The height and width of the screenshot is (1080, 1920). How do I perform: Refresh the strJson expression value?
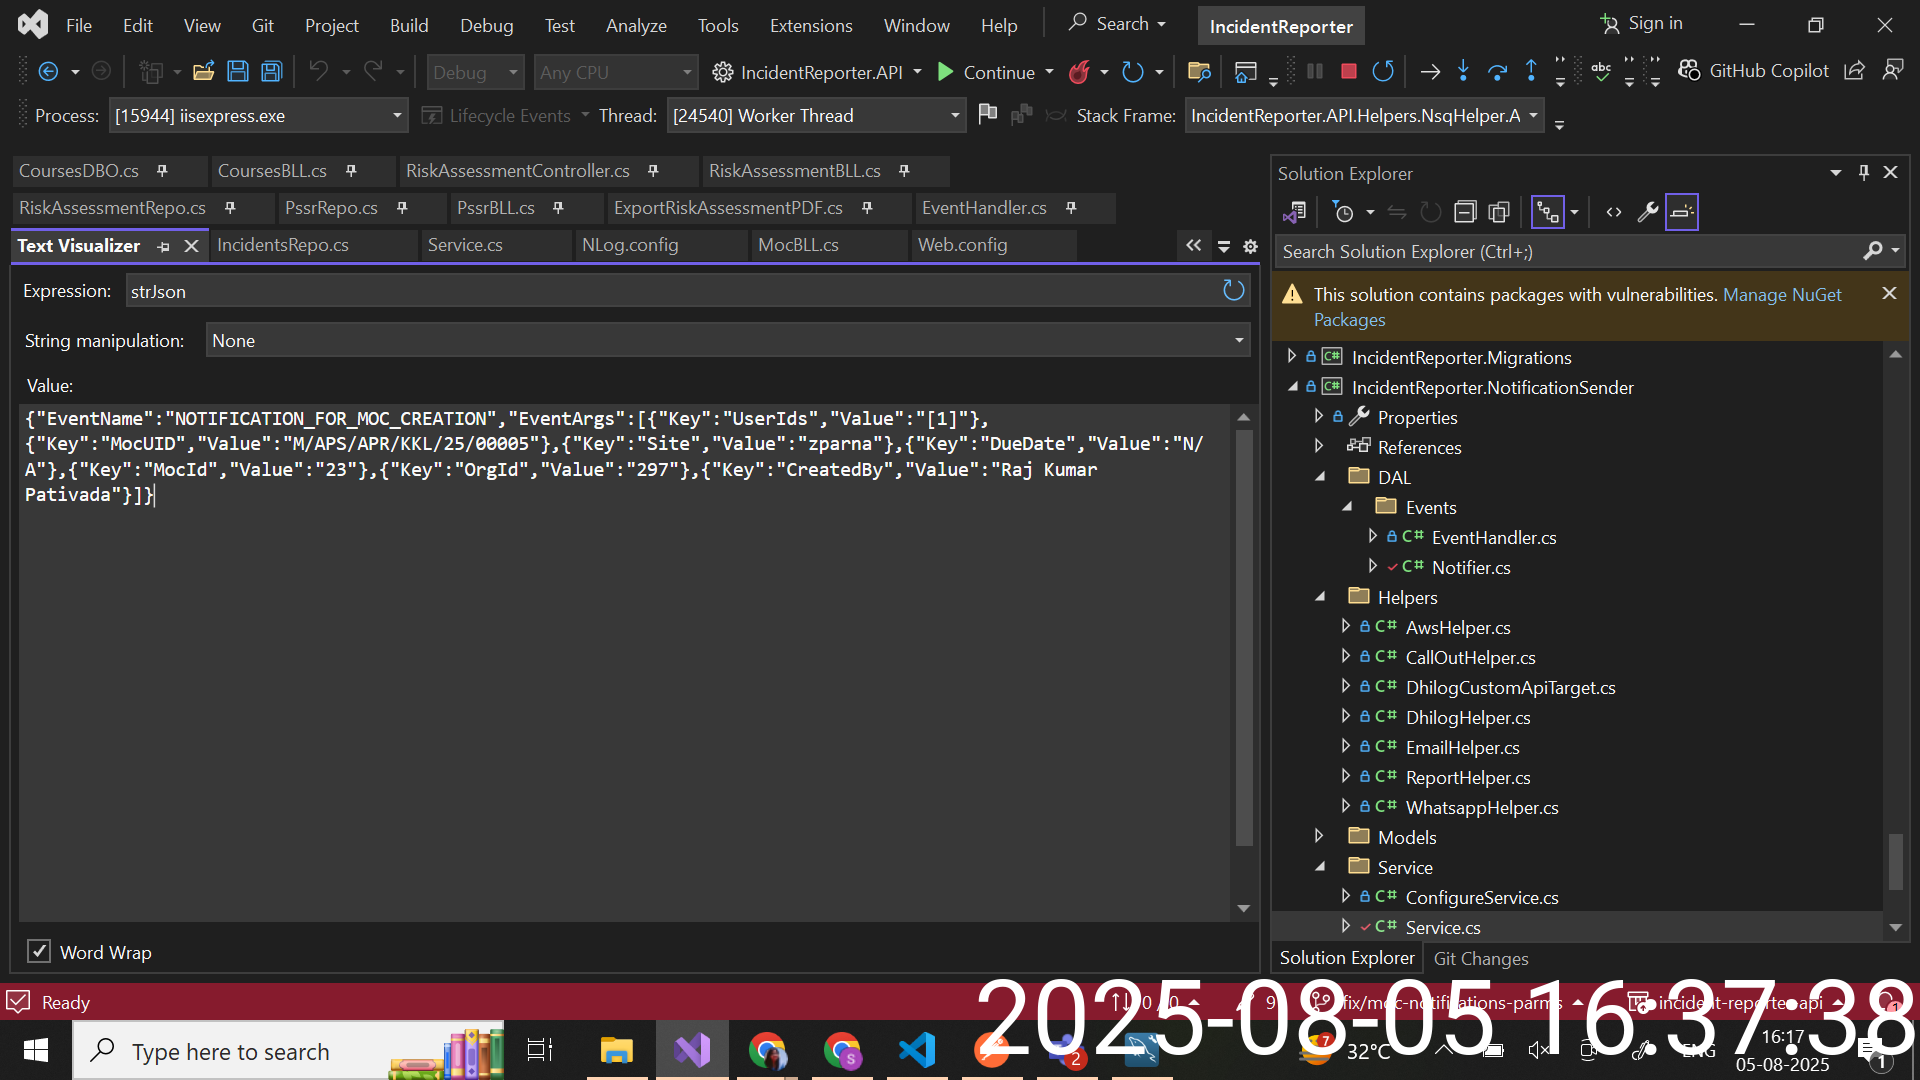[x=1233, y=291]
